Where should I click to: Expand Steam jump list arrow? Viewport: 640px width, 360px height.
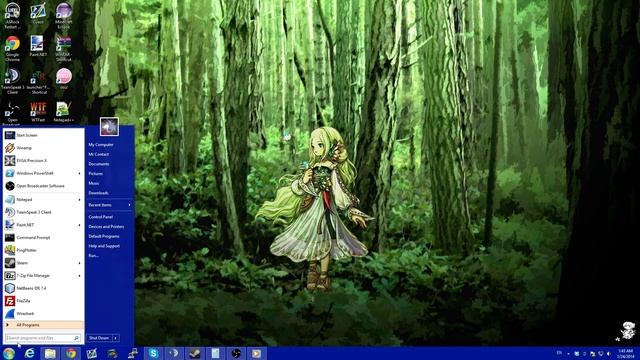tap(79, 263)
